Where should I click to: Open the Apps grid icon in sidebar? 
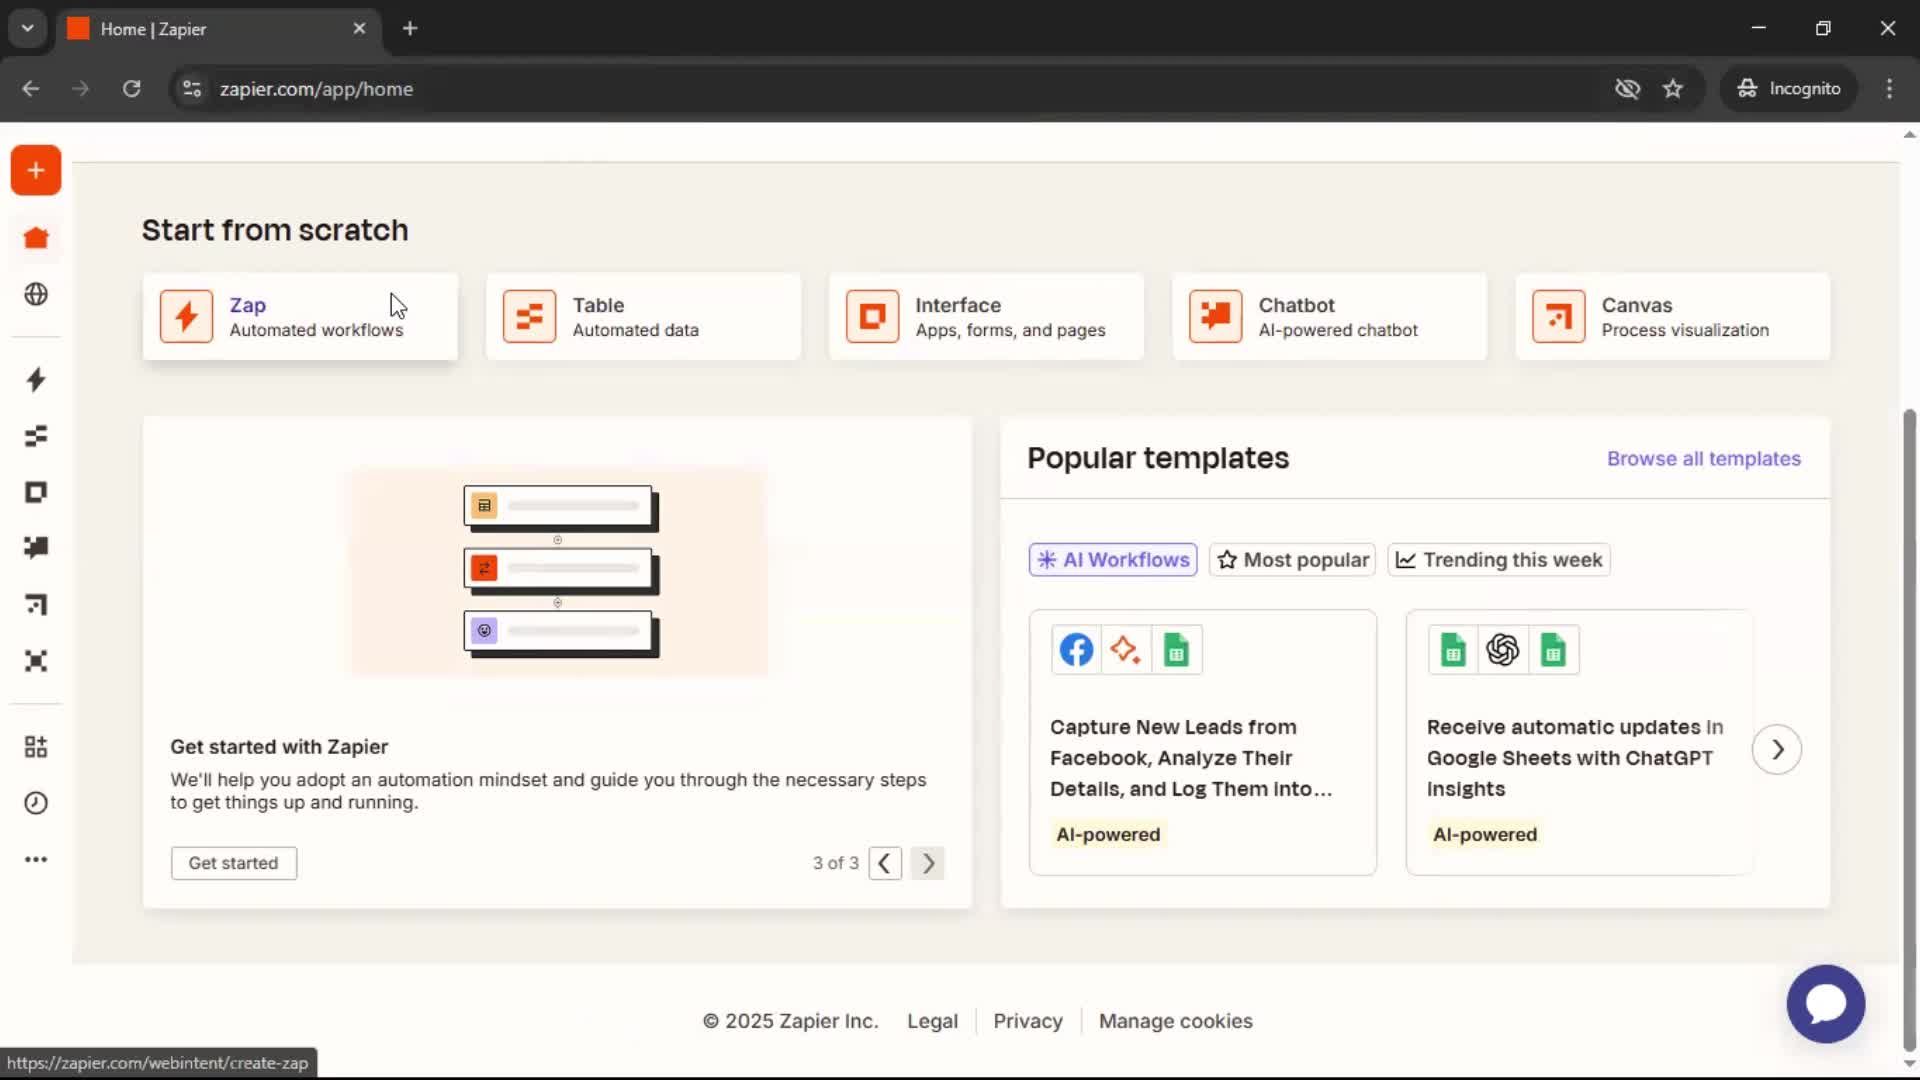(36, 747)
